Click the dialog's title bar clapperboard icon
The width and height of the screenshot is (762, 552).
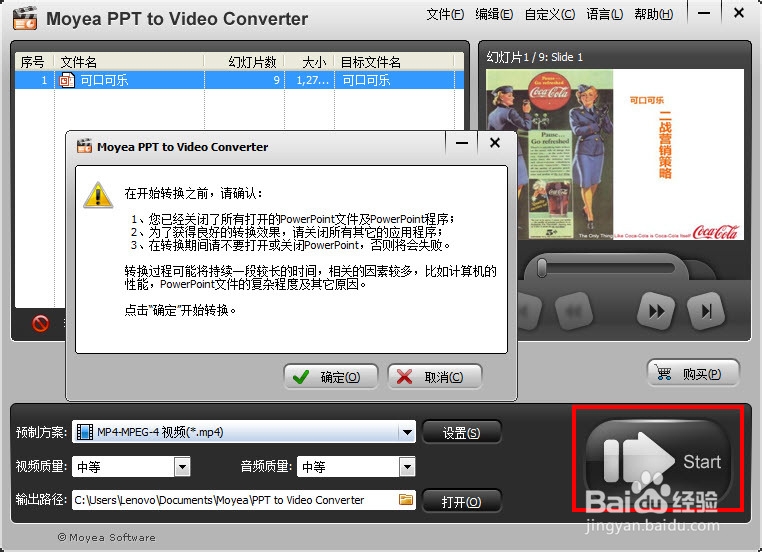click(x=84, y=146)
